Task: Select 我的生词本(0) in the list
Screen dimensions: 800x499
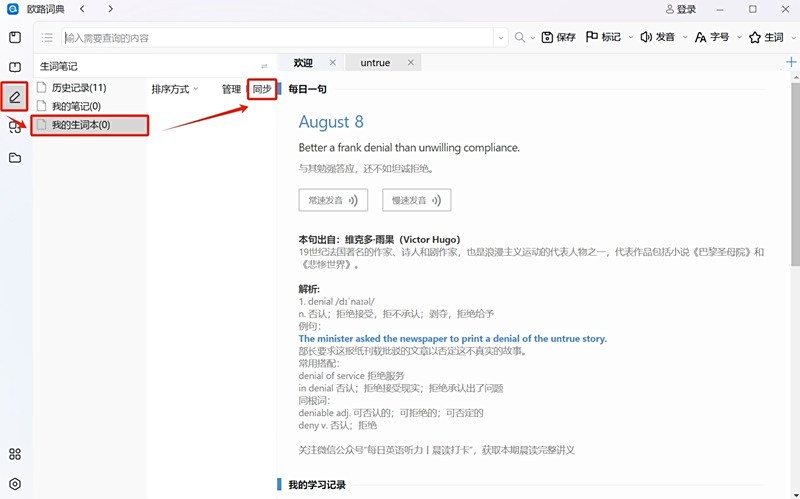Action: 90,125
